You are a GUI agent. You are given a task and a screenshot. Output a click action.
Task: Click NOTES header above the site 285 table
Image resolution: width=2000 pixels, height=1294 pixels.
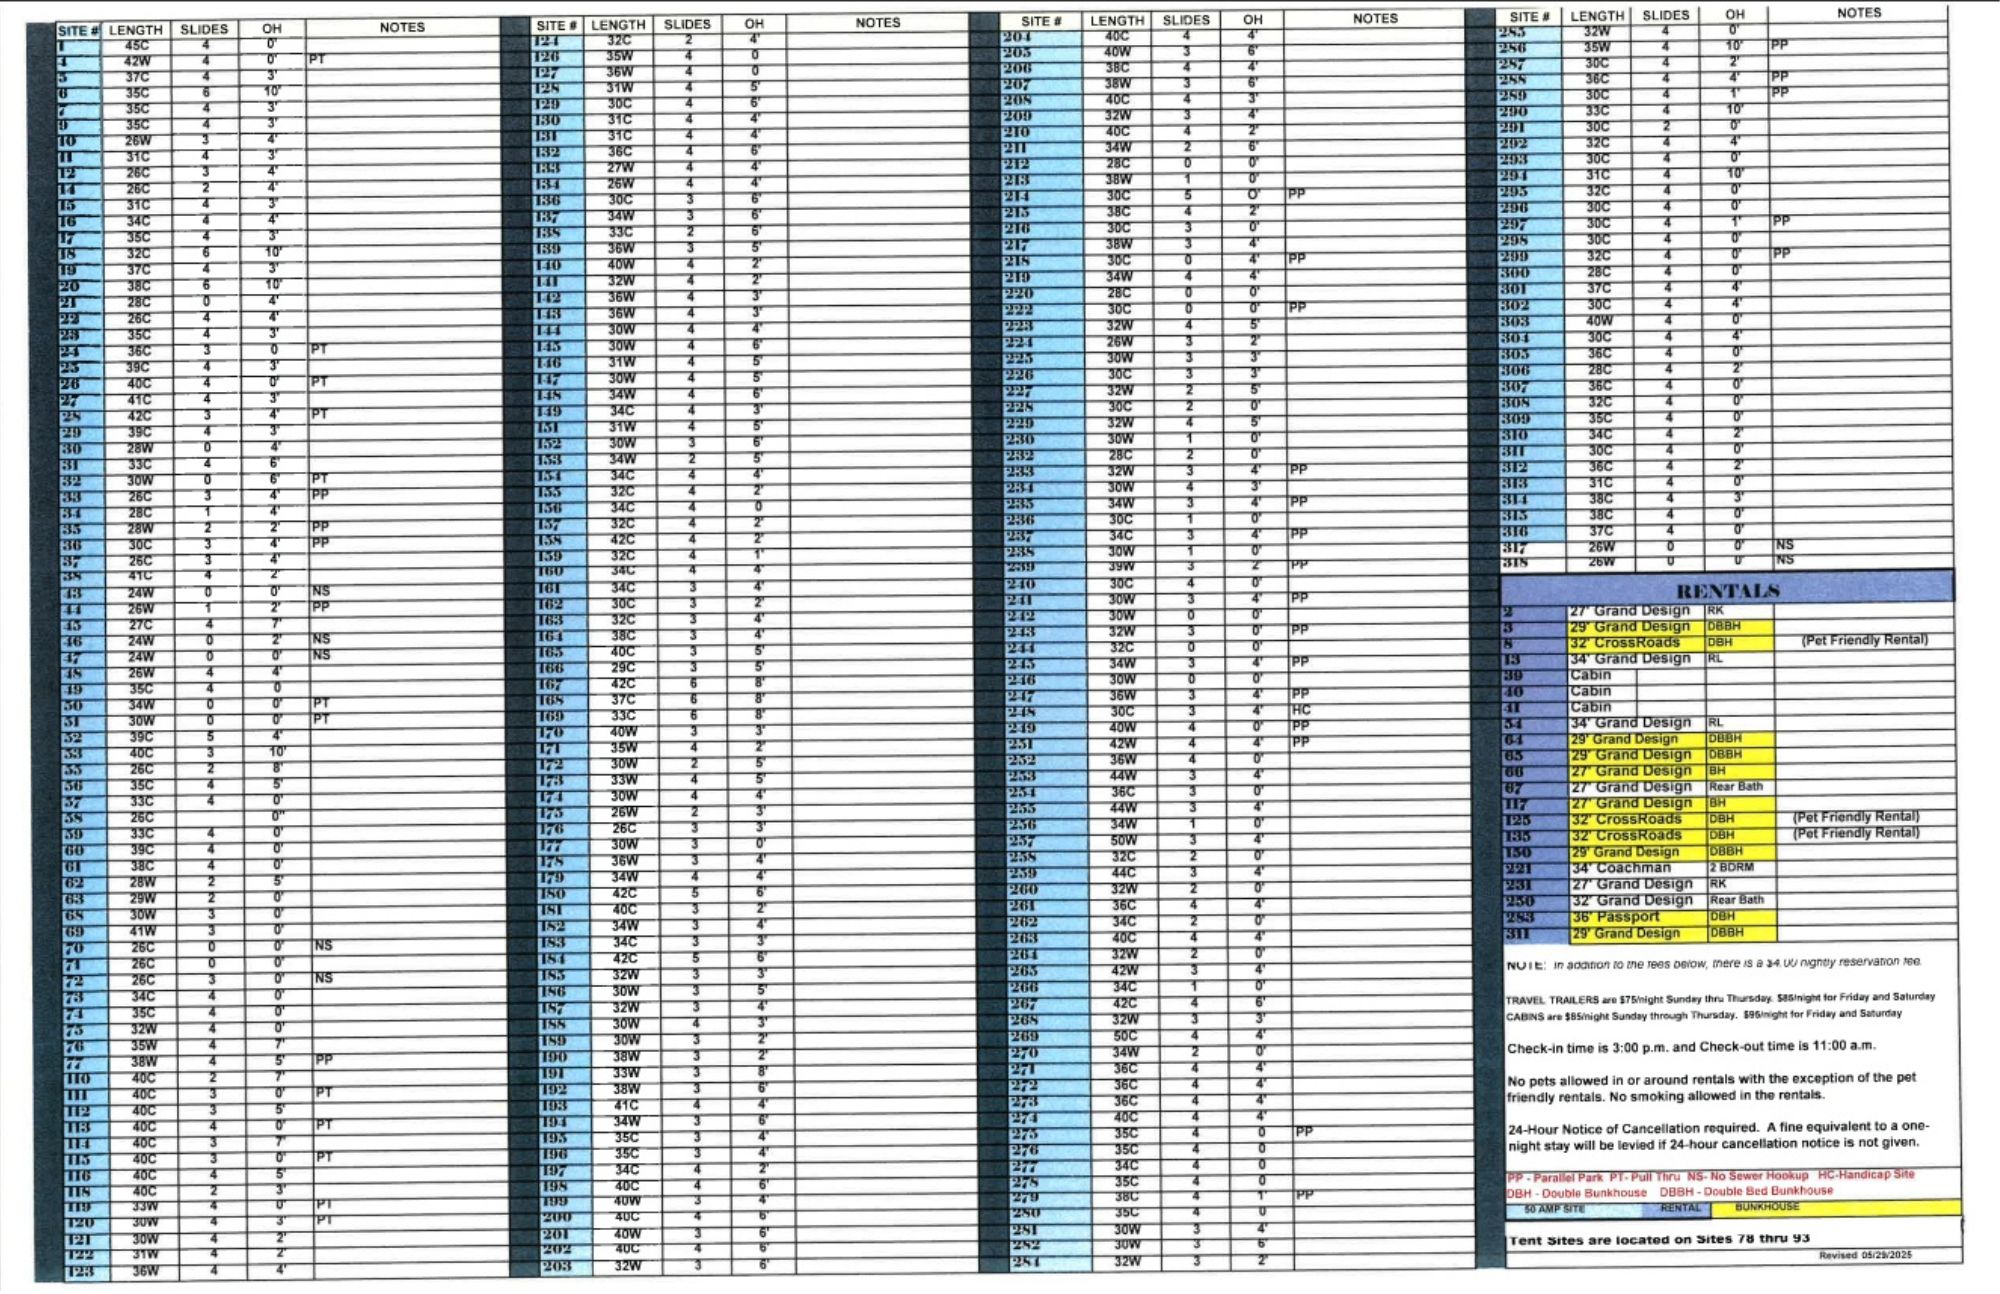click(1859, 13)
